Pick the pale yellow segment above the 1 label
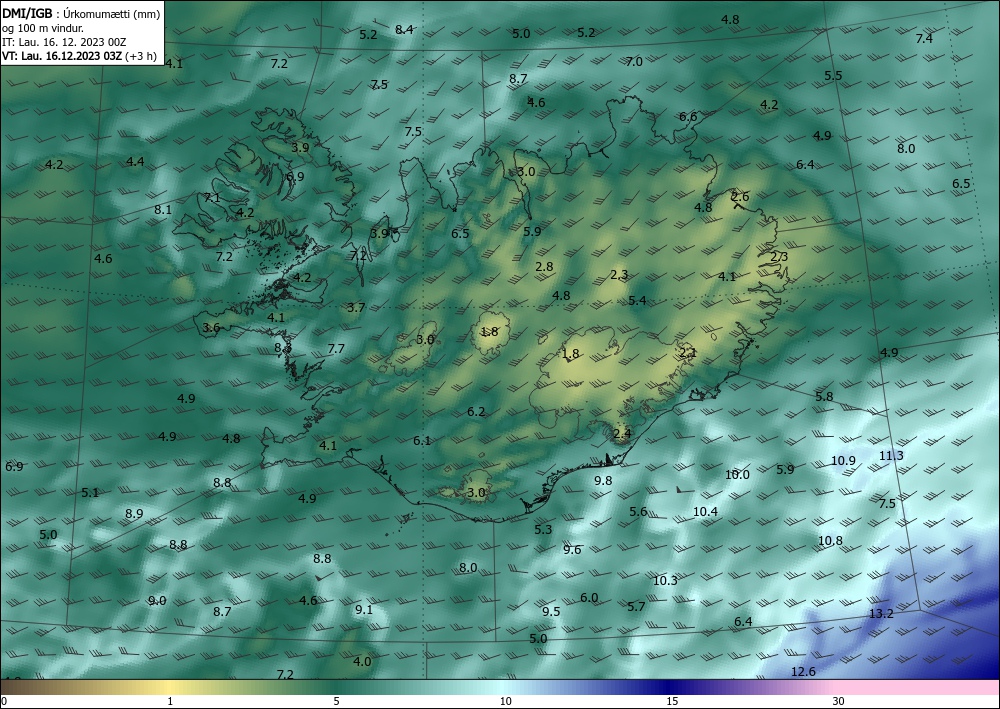This screenshot has width=1000, height=709. pos(170,687)
